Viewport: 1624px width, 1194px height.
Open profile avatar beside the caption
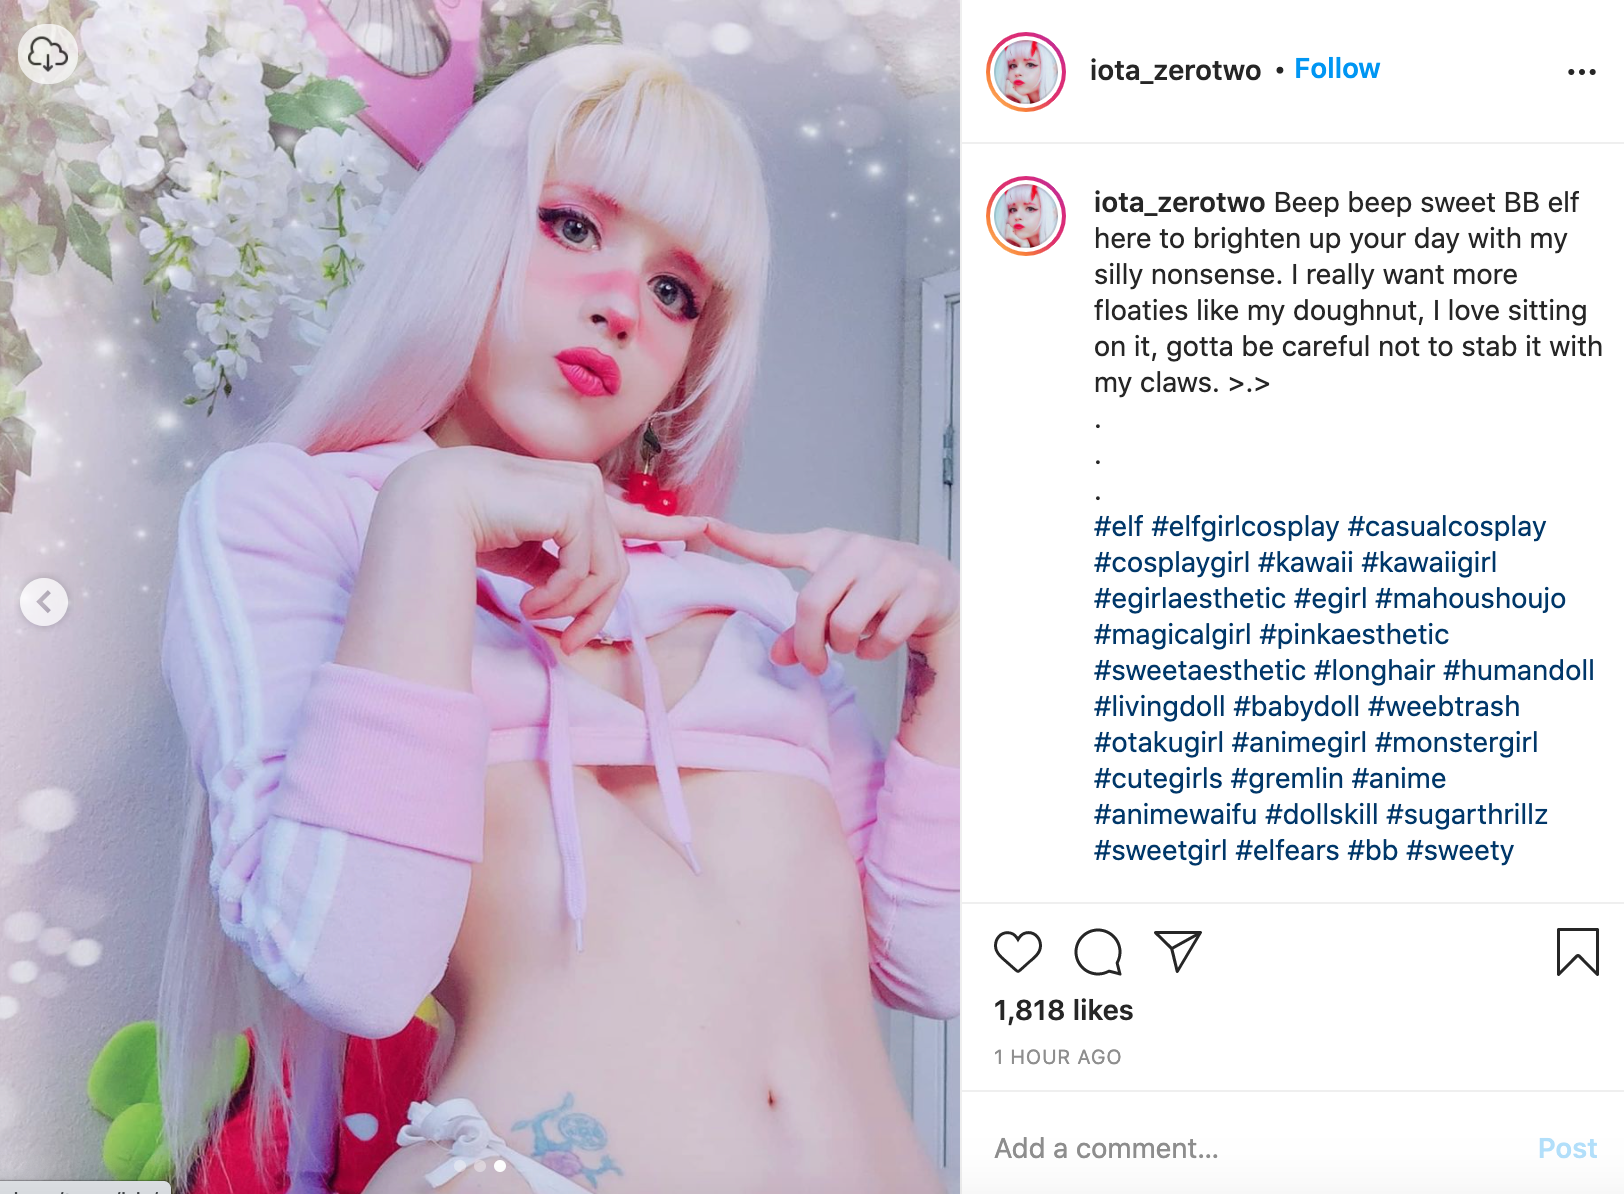tap(1026, 216)
